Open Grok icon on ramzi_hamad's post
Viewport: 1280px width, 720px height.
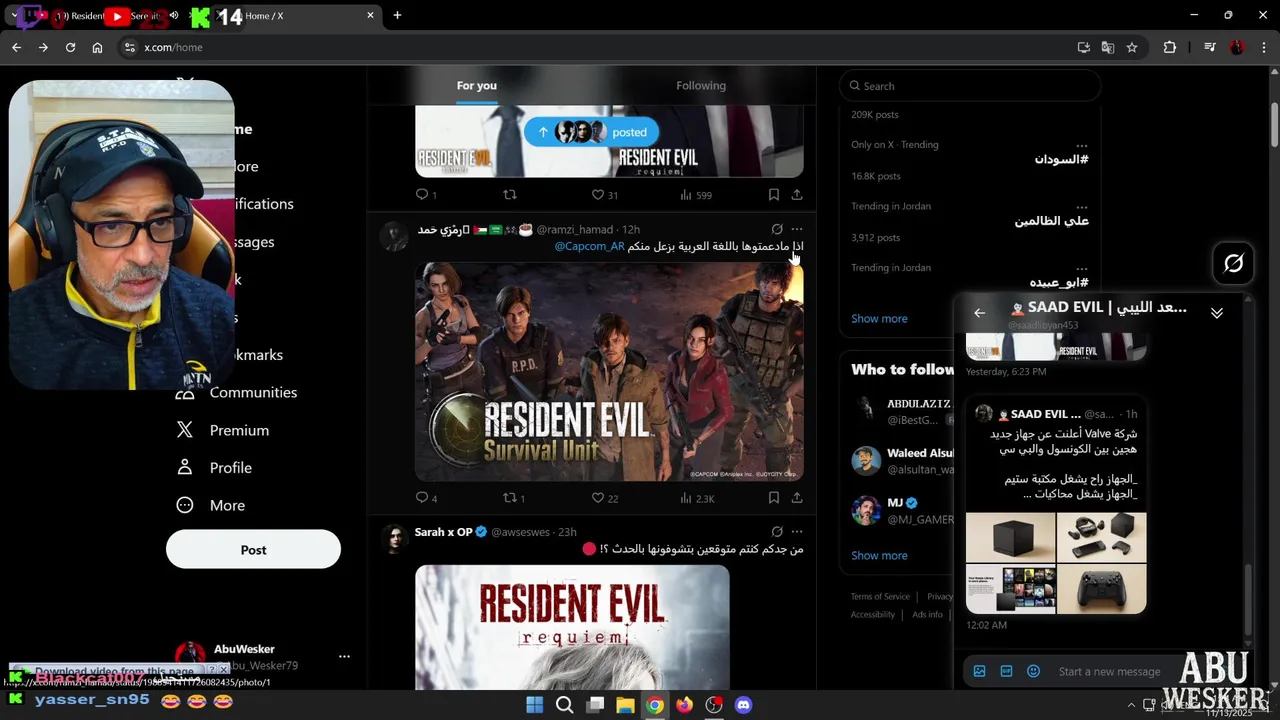tap(777, 229)
